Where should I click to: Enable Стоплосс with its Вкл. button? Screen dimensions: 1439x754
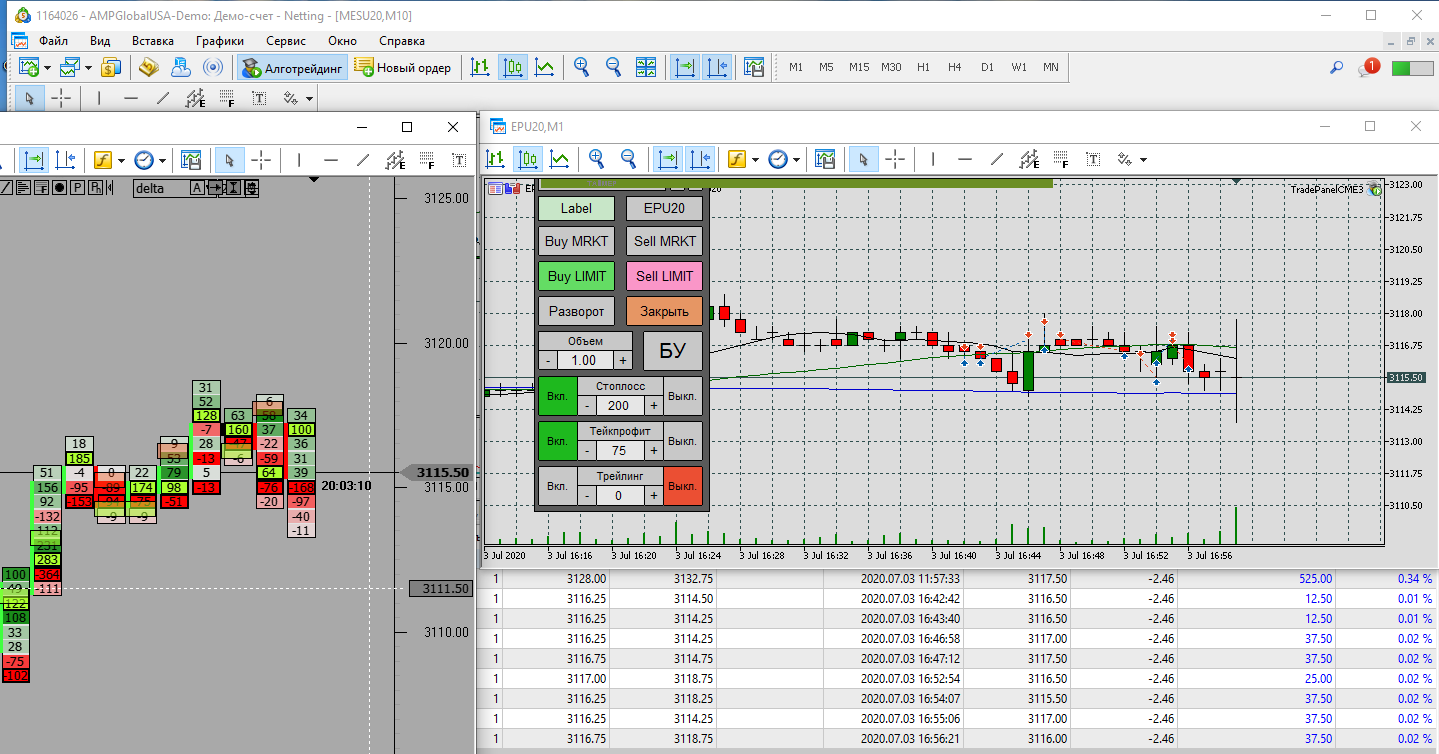[557, 395]
